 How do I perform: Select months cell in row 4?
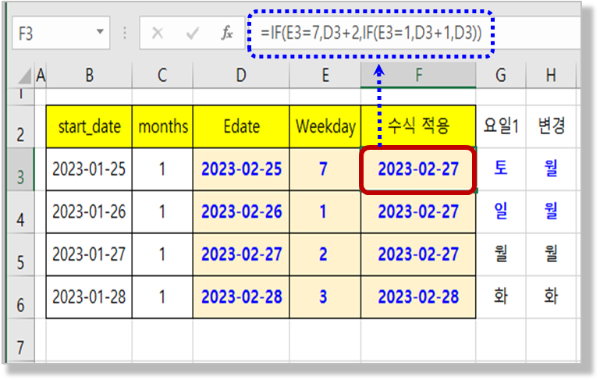[162, 212]
